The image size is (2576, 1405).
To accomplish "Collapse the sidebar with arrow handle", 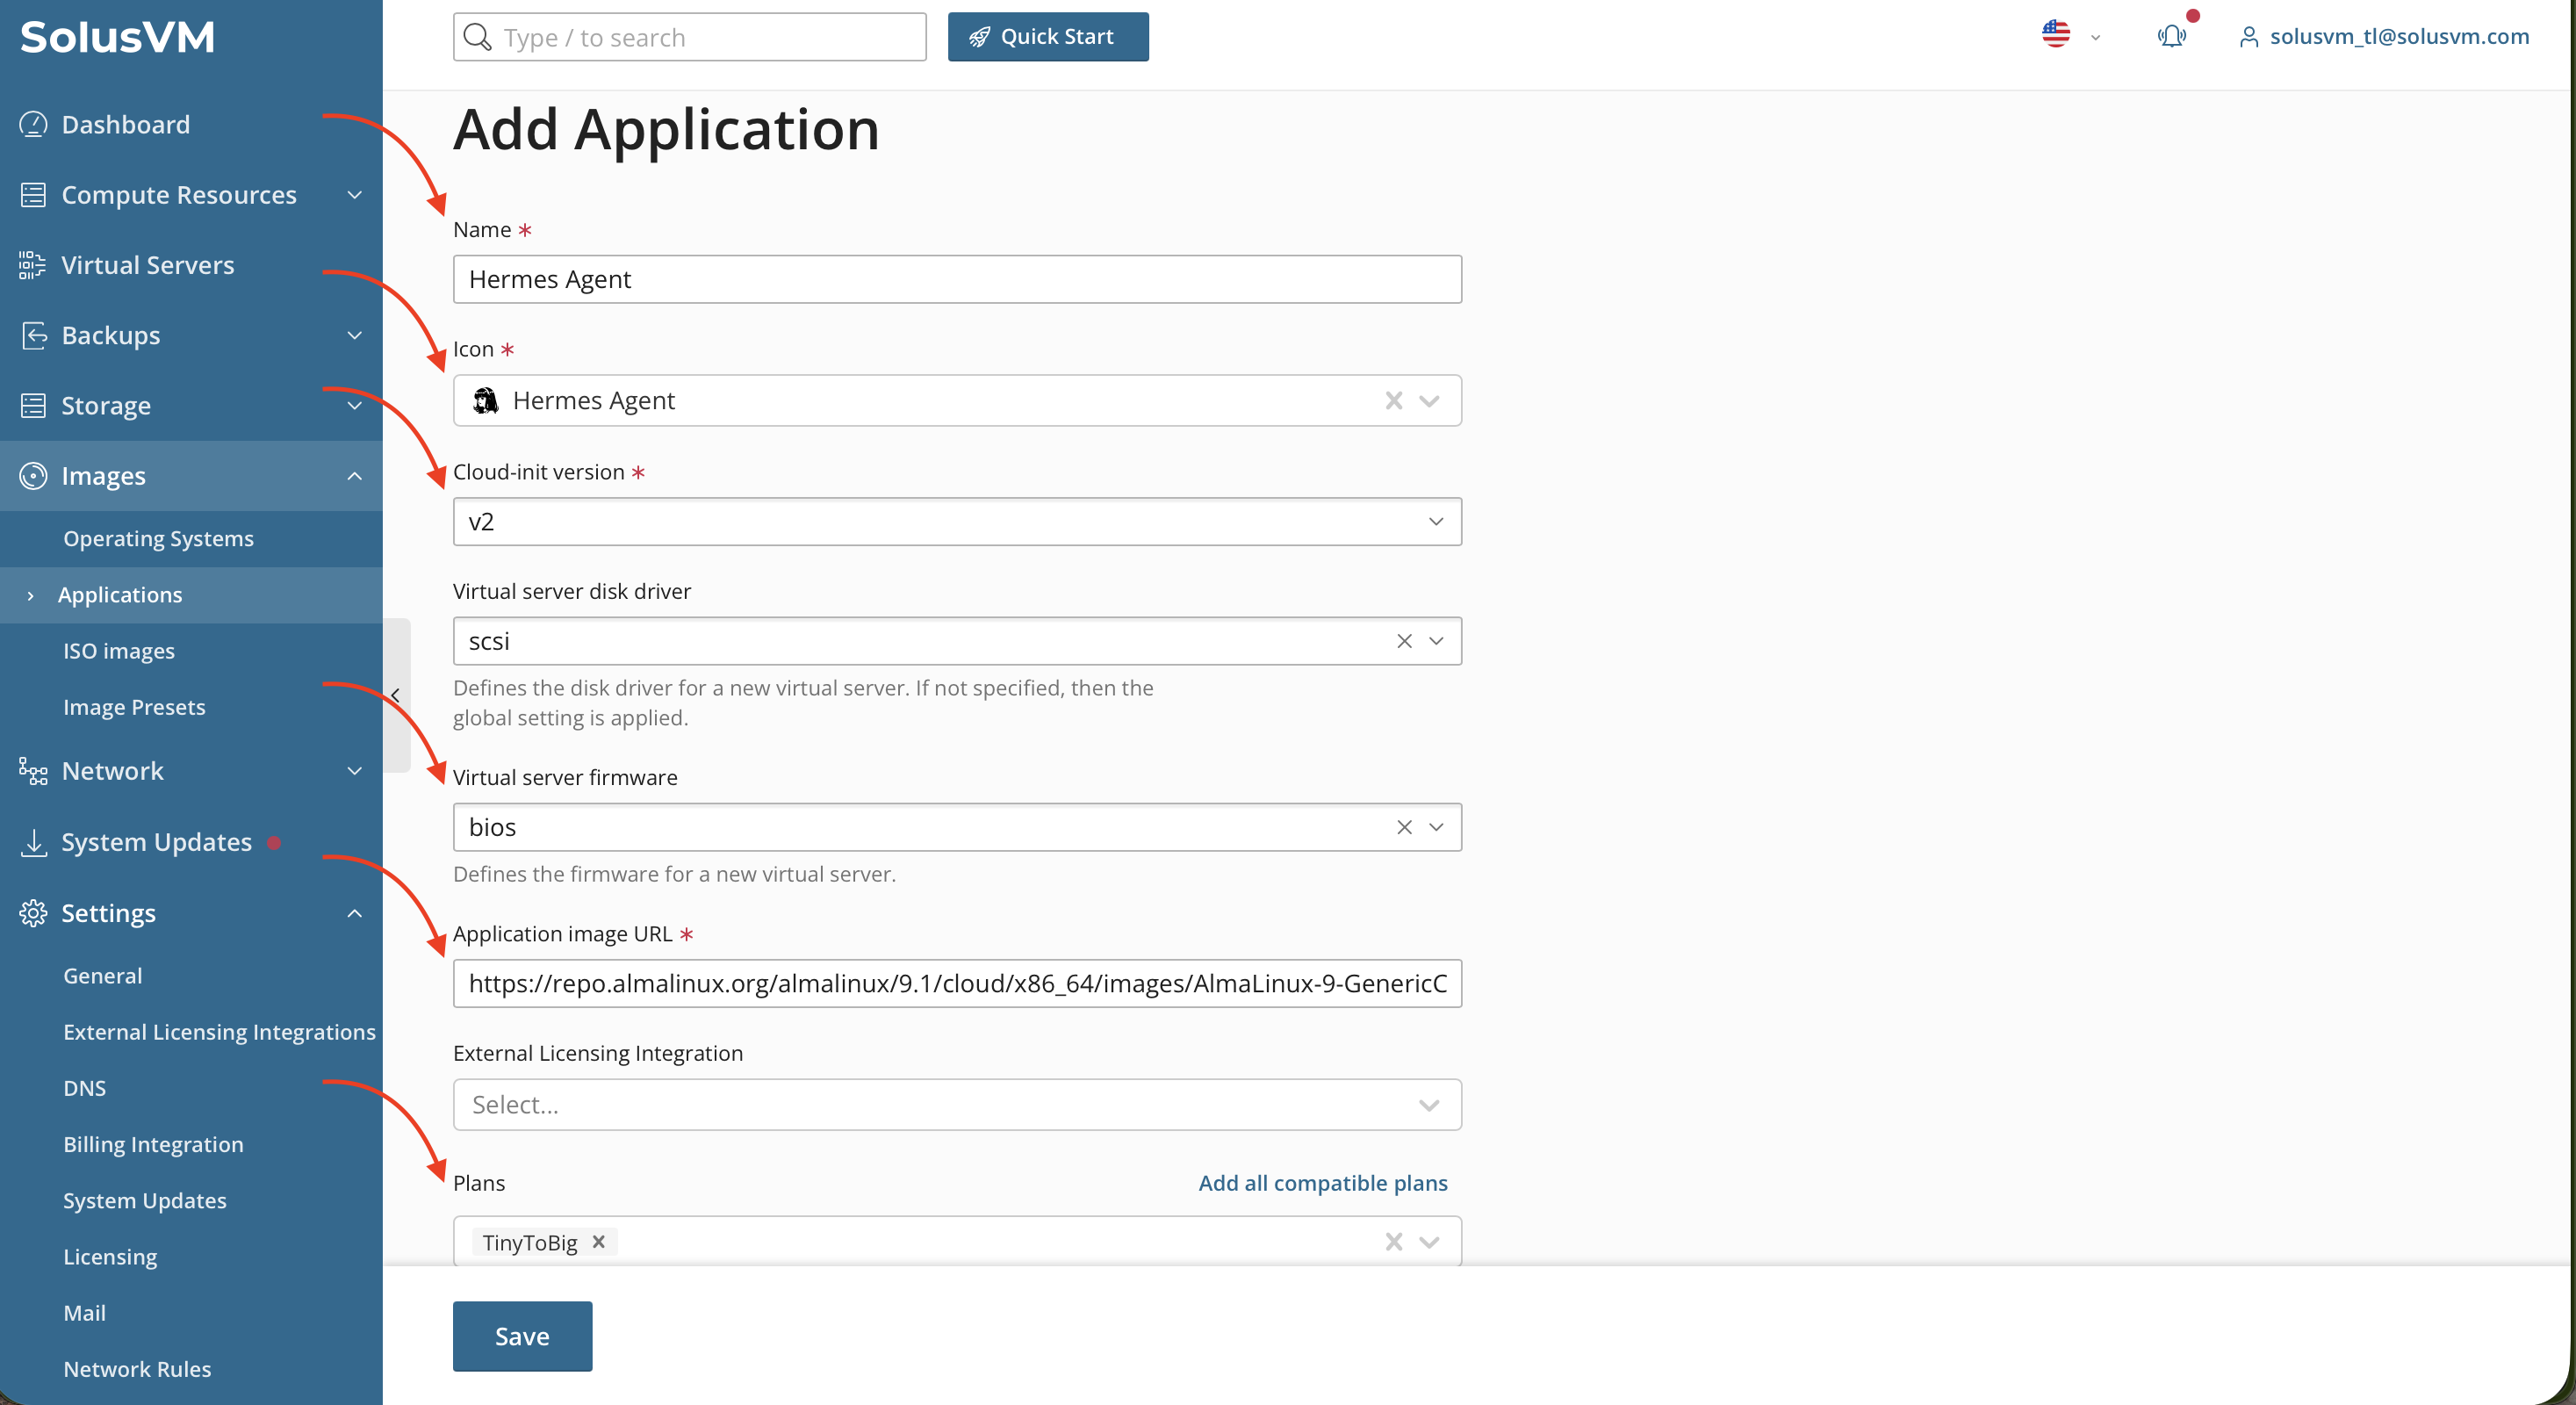I will 396,695.
